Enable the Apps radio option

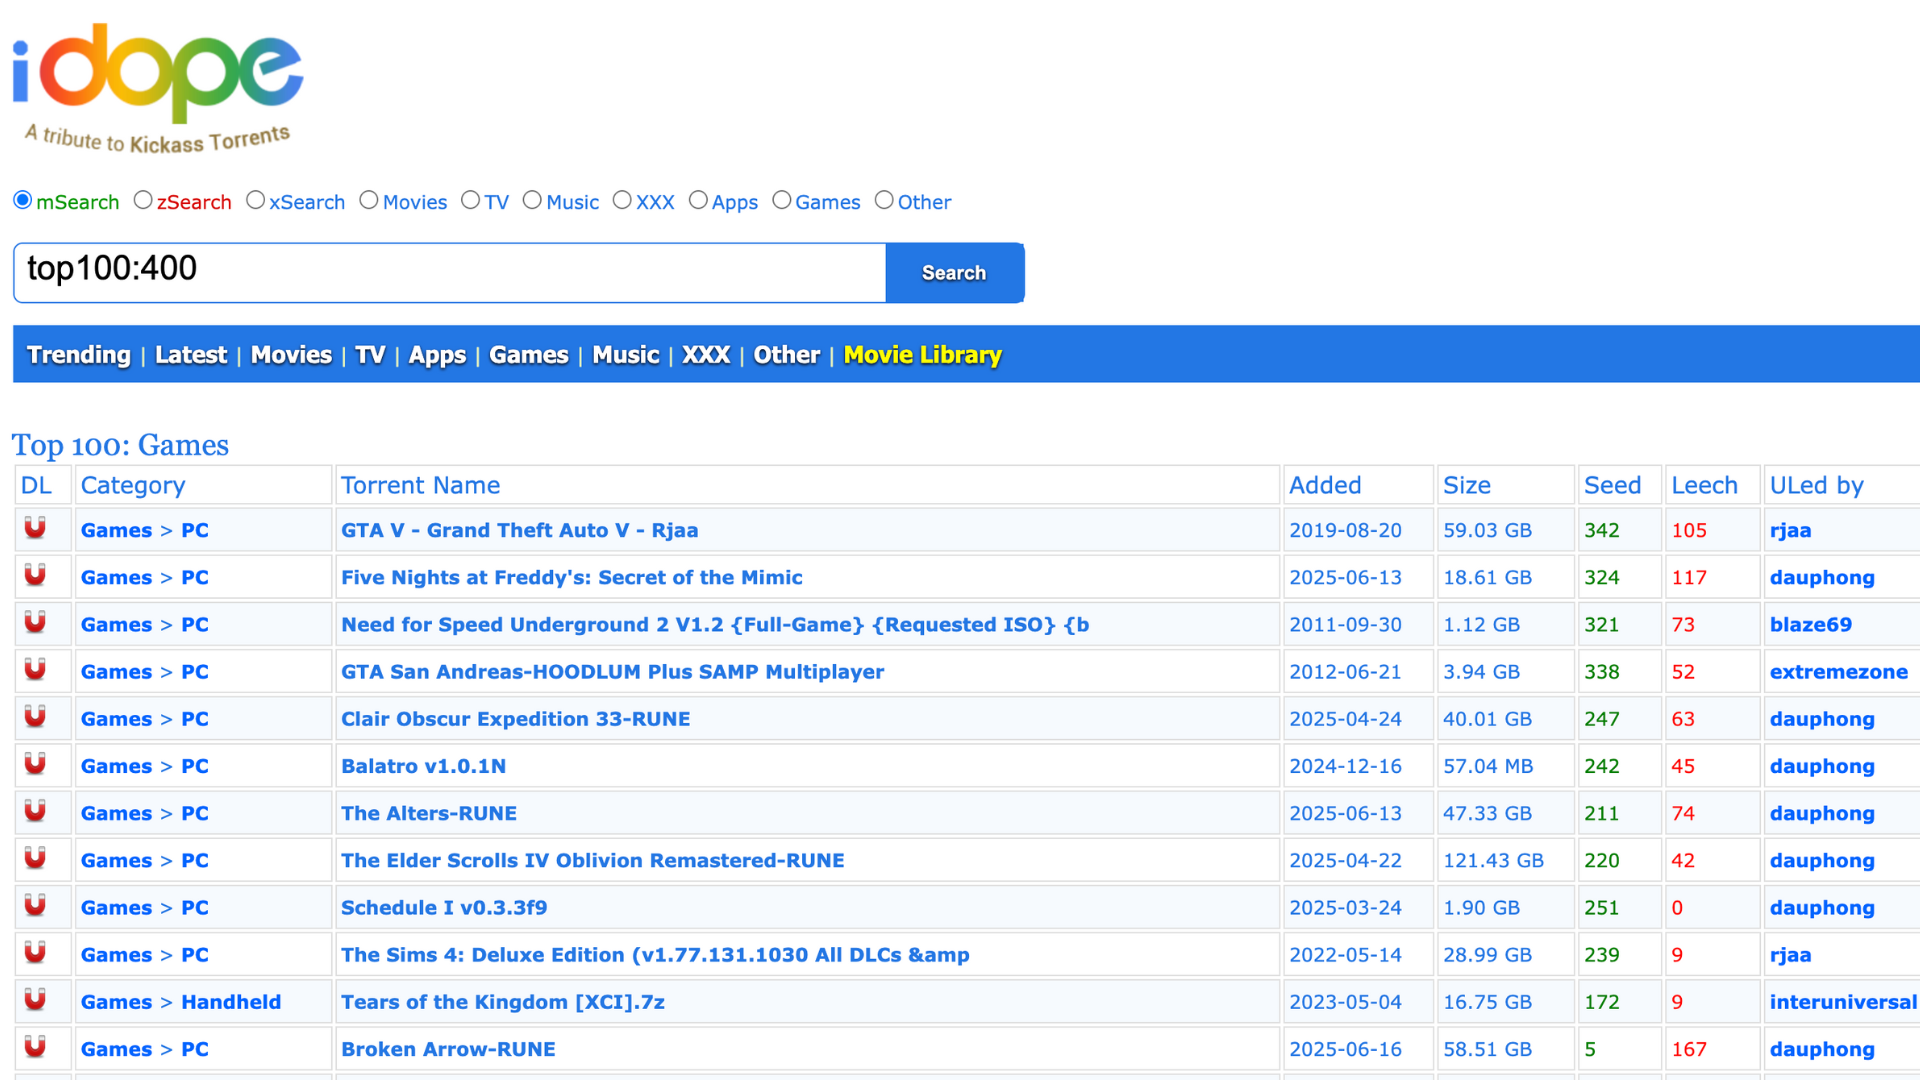698,201
